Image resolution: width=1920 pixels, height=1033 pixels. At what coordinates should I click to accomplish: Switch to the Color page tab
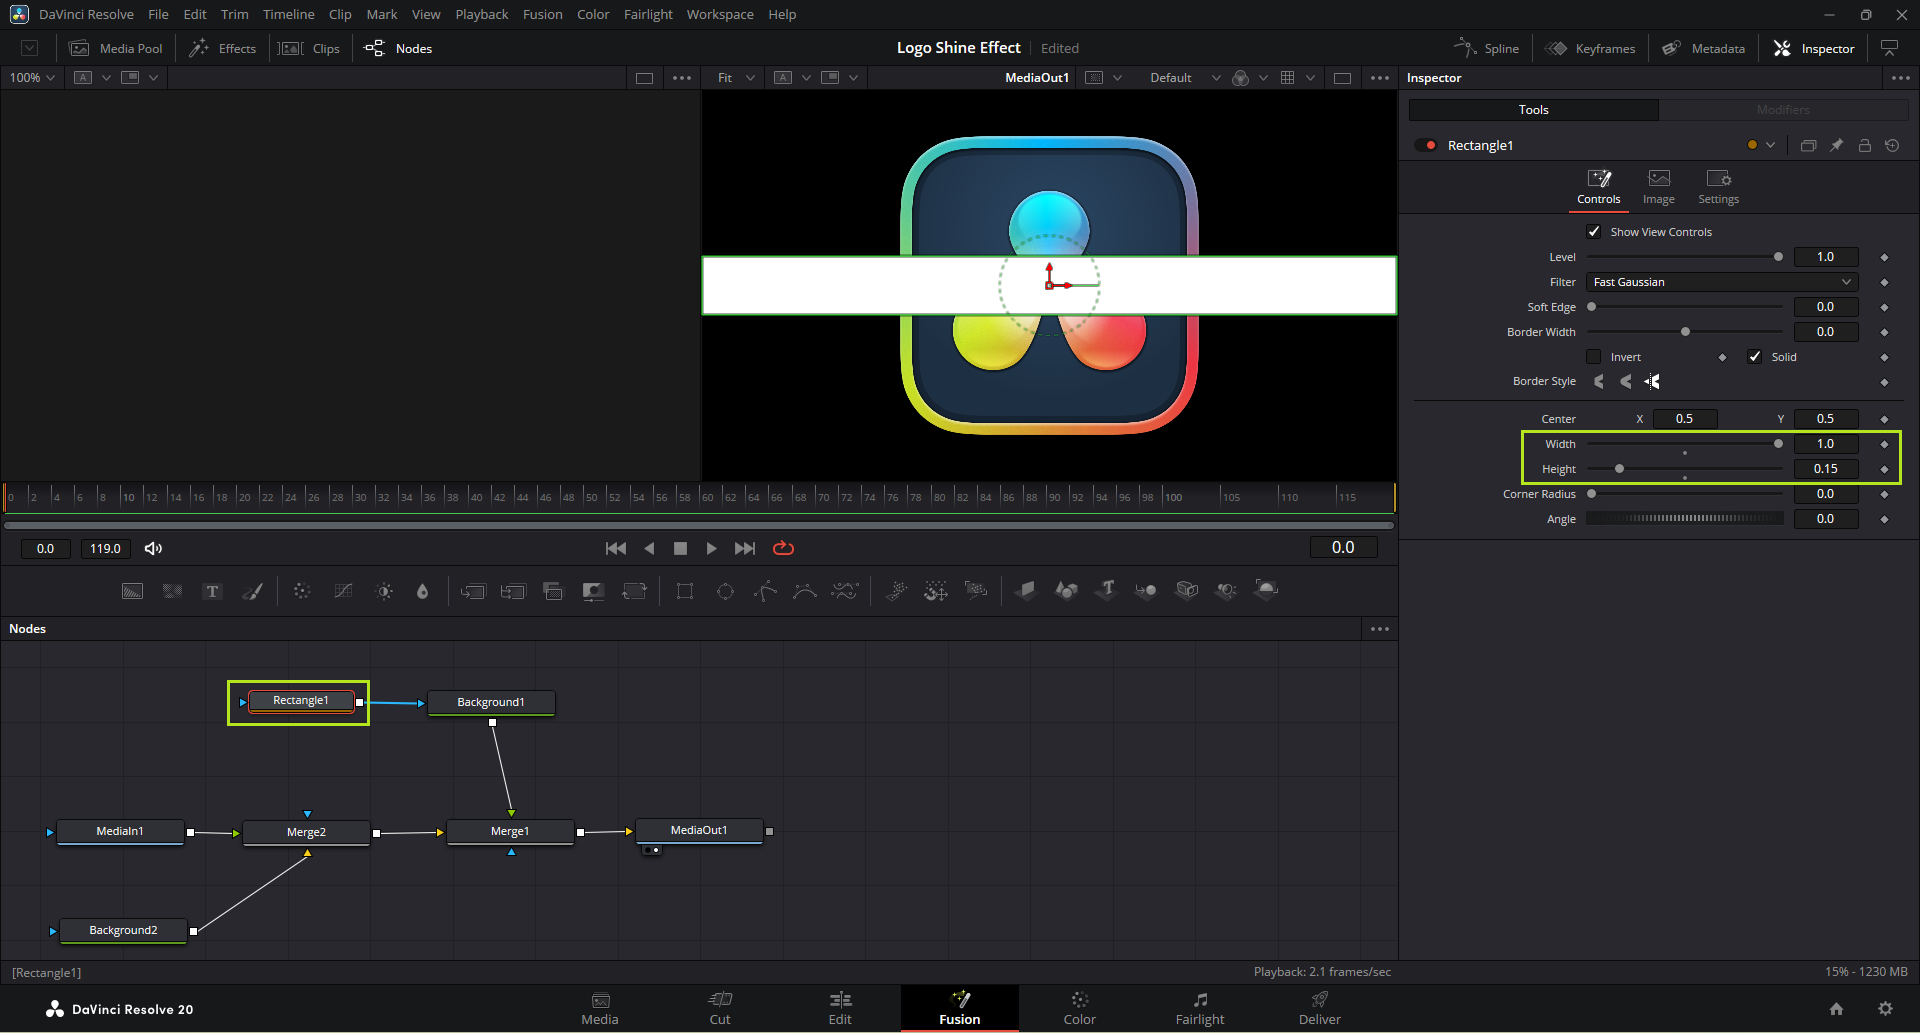(x=1079, y=1008)
